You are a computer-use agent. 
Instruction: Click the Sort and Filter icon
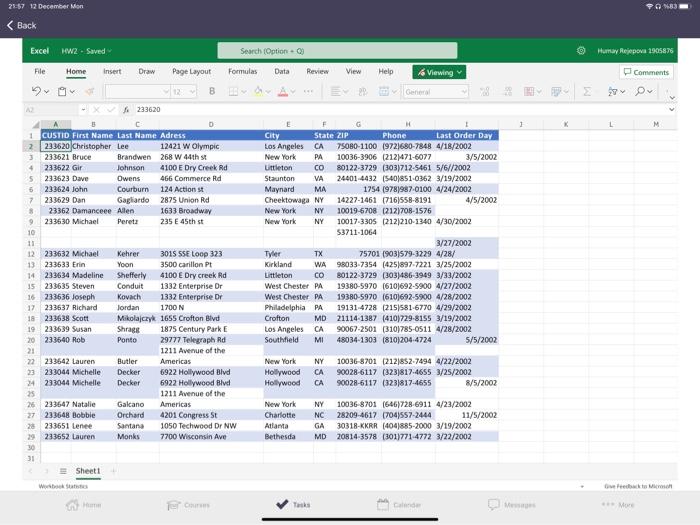click(x=612, y=92)
